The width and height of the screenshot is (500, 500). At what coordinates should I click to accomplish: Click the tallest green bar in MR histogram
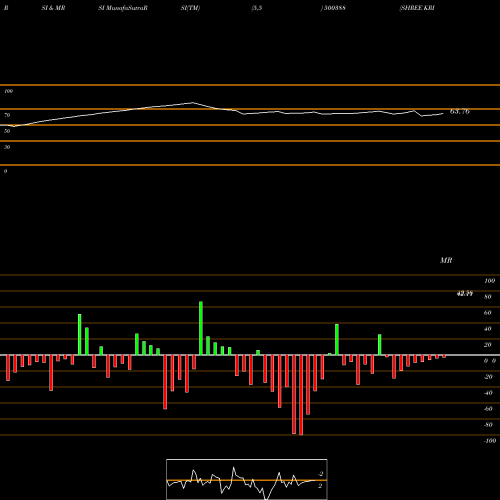[201, 328]
